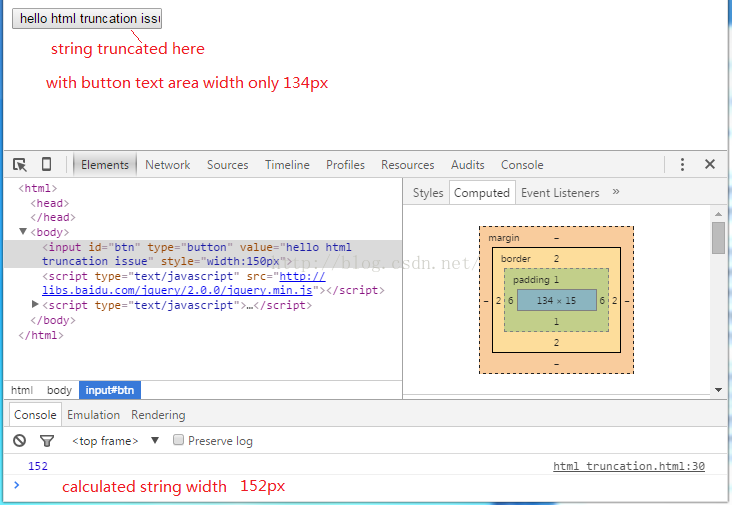The height and width of the screenshot is (505, 732).
Task: Select the closing /head tag row
Action: click(53, 217)
